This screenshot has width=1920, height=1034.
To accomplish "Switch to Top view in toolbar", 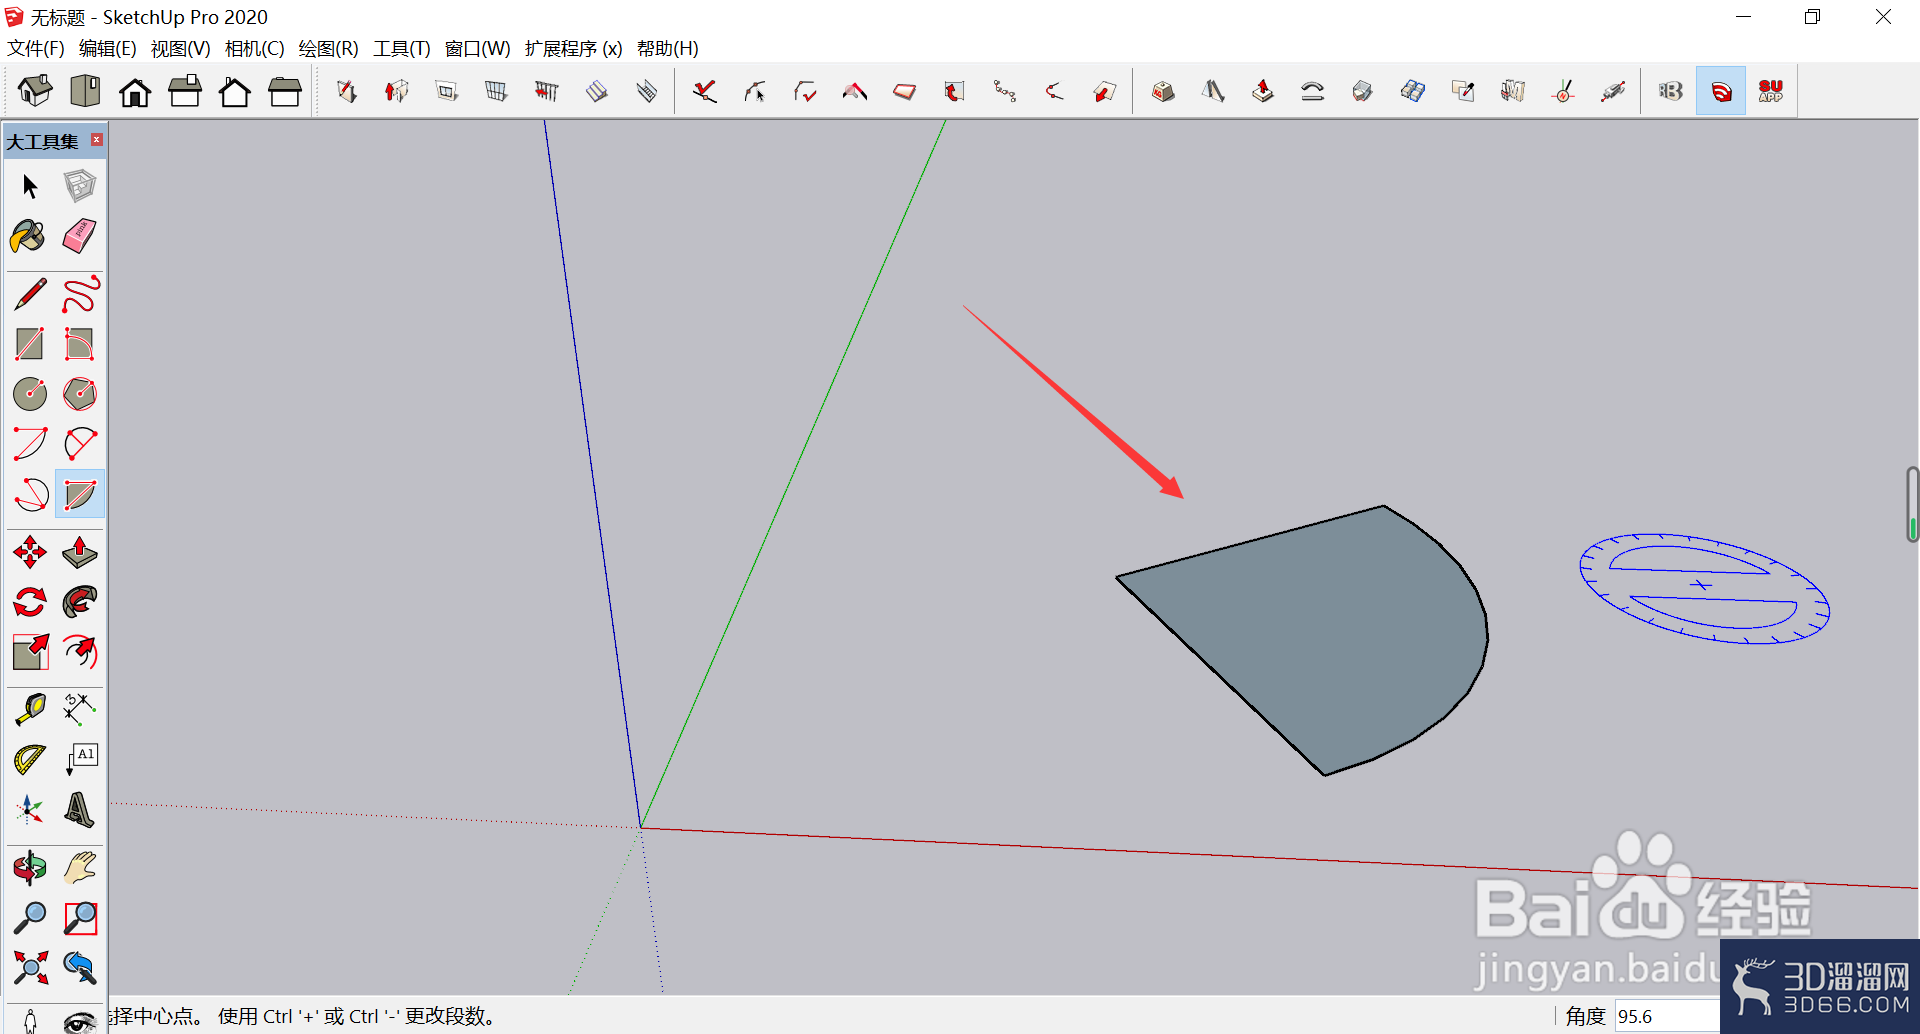I will tap(85, 92).
